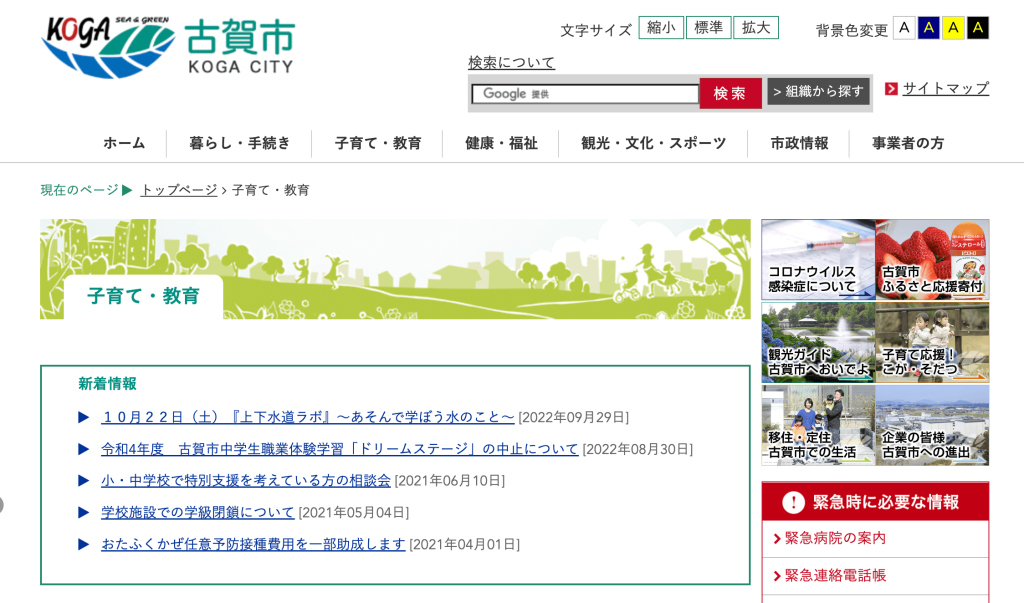Reset text size with 標準 button

click(x=708, y=28)
